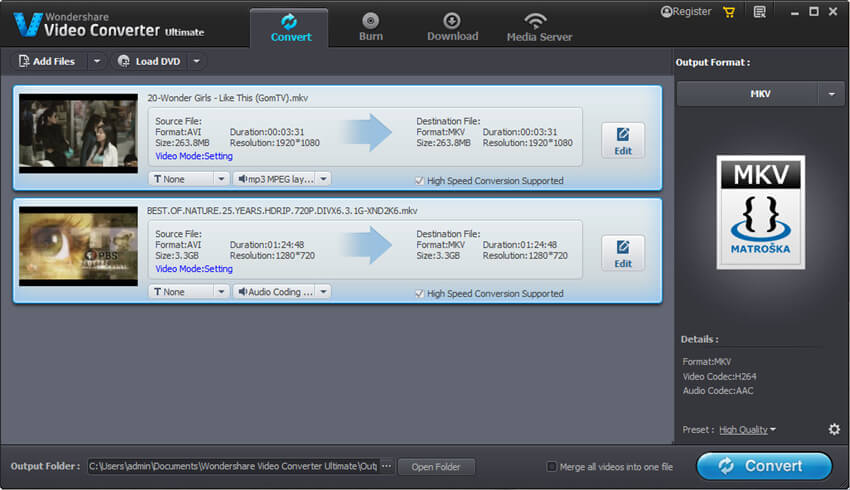Screen dimensions: 850x490
Task: Edit the Best of Nature video
Action: click(x=623, y=254)
